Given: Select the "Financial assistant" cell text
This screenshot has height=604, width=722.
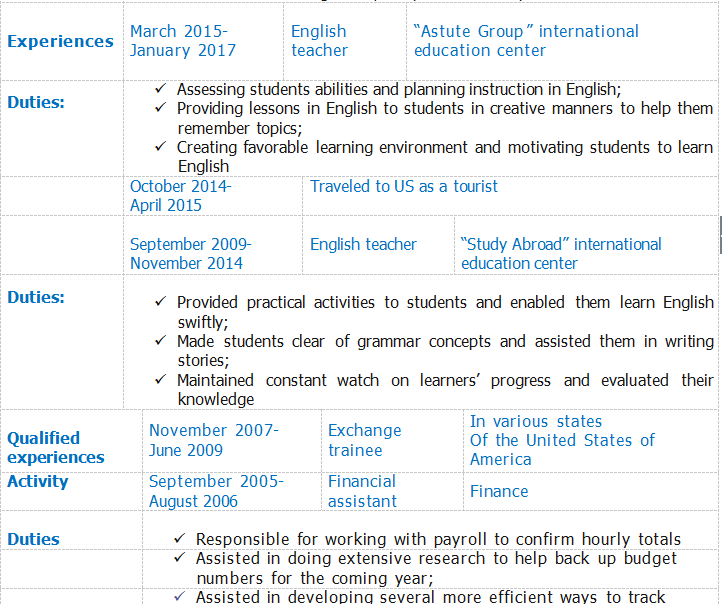Looking at the screenshot, I should [x=362, y=491].
